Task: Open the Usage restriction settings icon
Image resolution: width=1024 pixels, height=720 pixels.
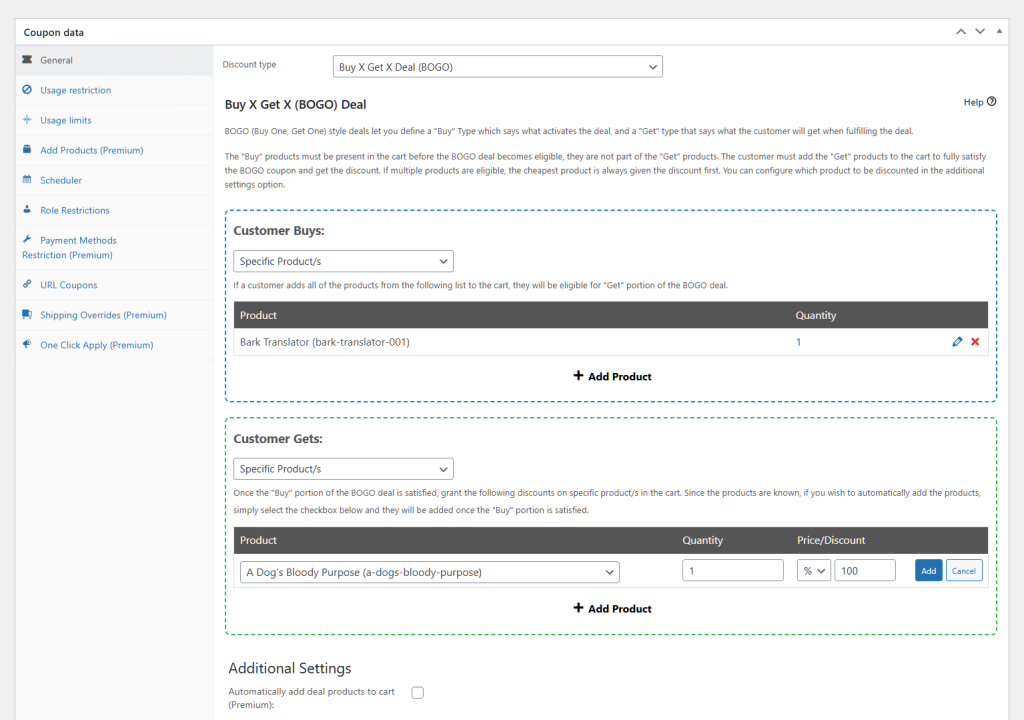Action: [26, 90]
